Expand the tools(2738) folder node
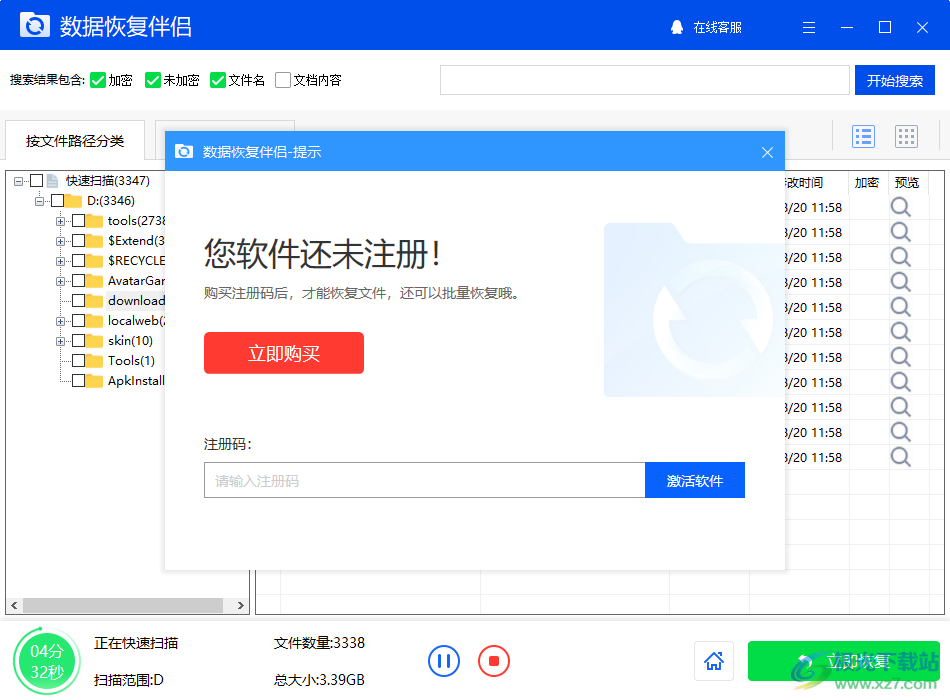 click(x=62, y=220)
